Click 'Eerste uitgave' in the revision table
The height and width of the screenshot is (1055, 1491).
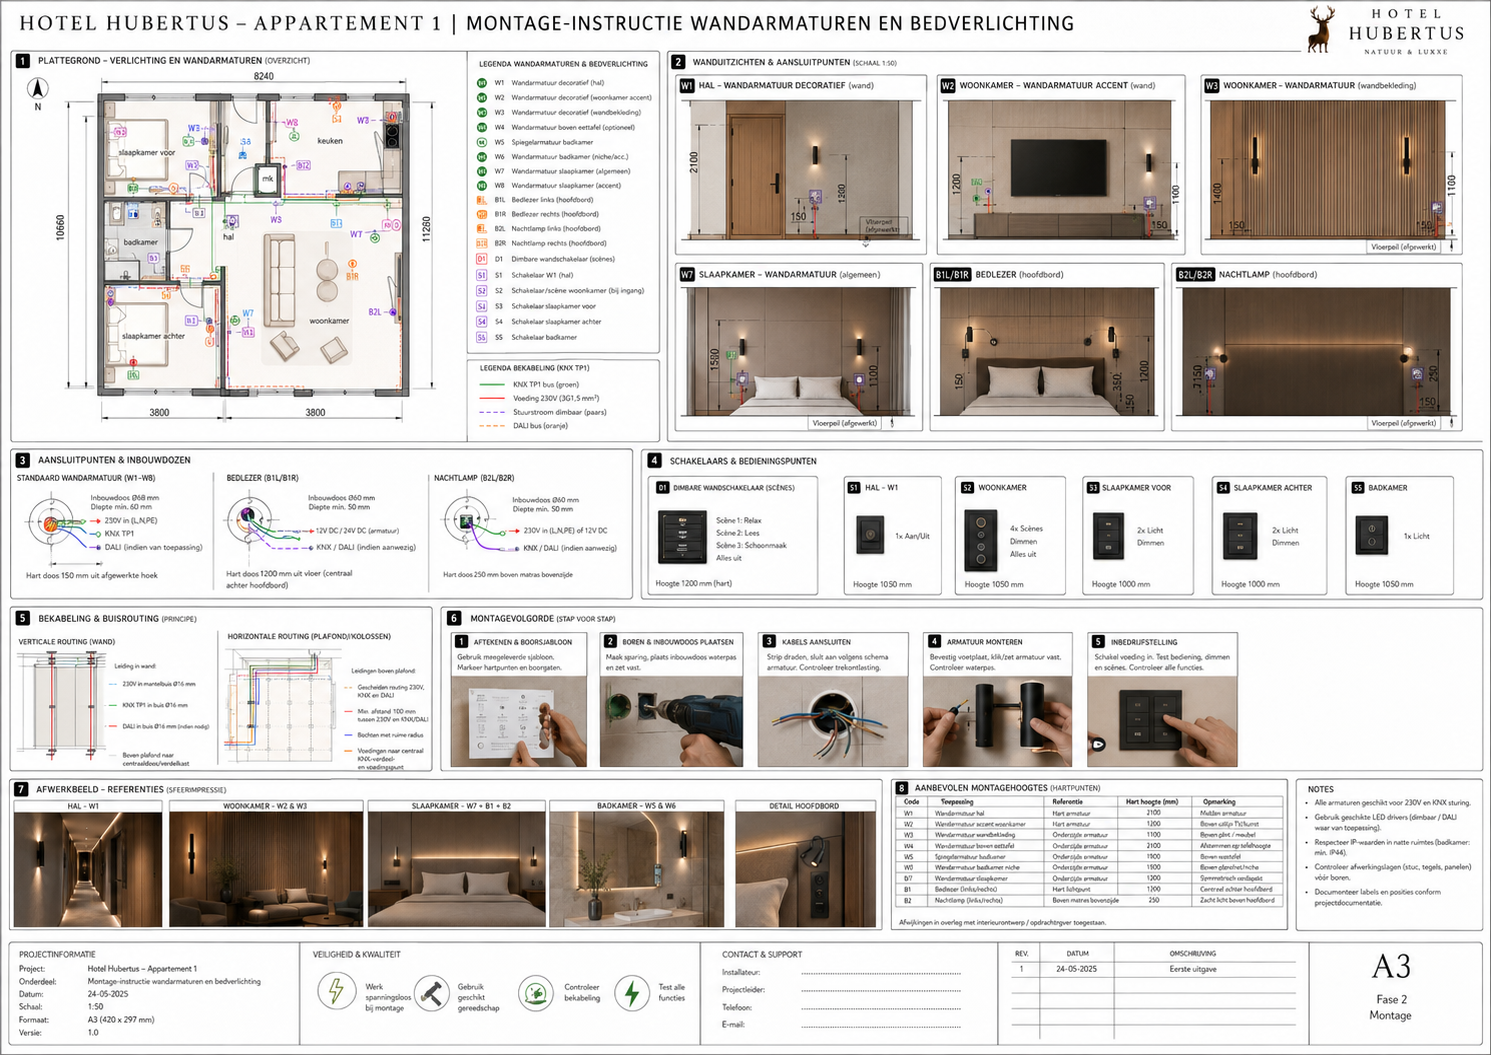(x=1193, y=969)
